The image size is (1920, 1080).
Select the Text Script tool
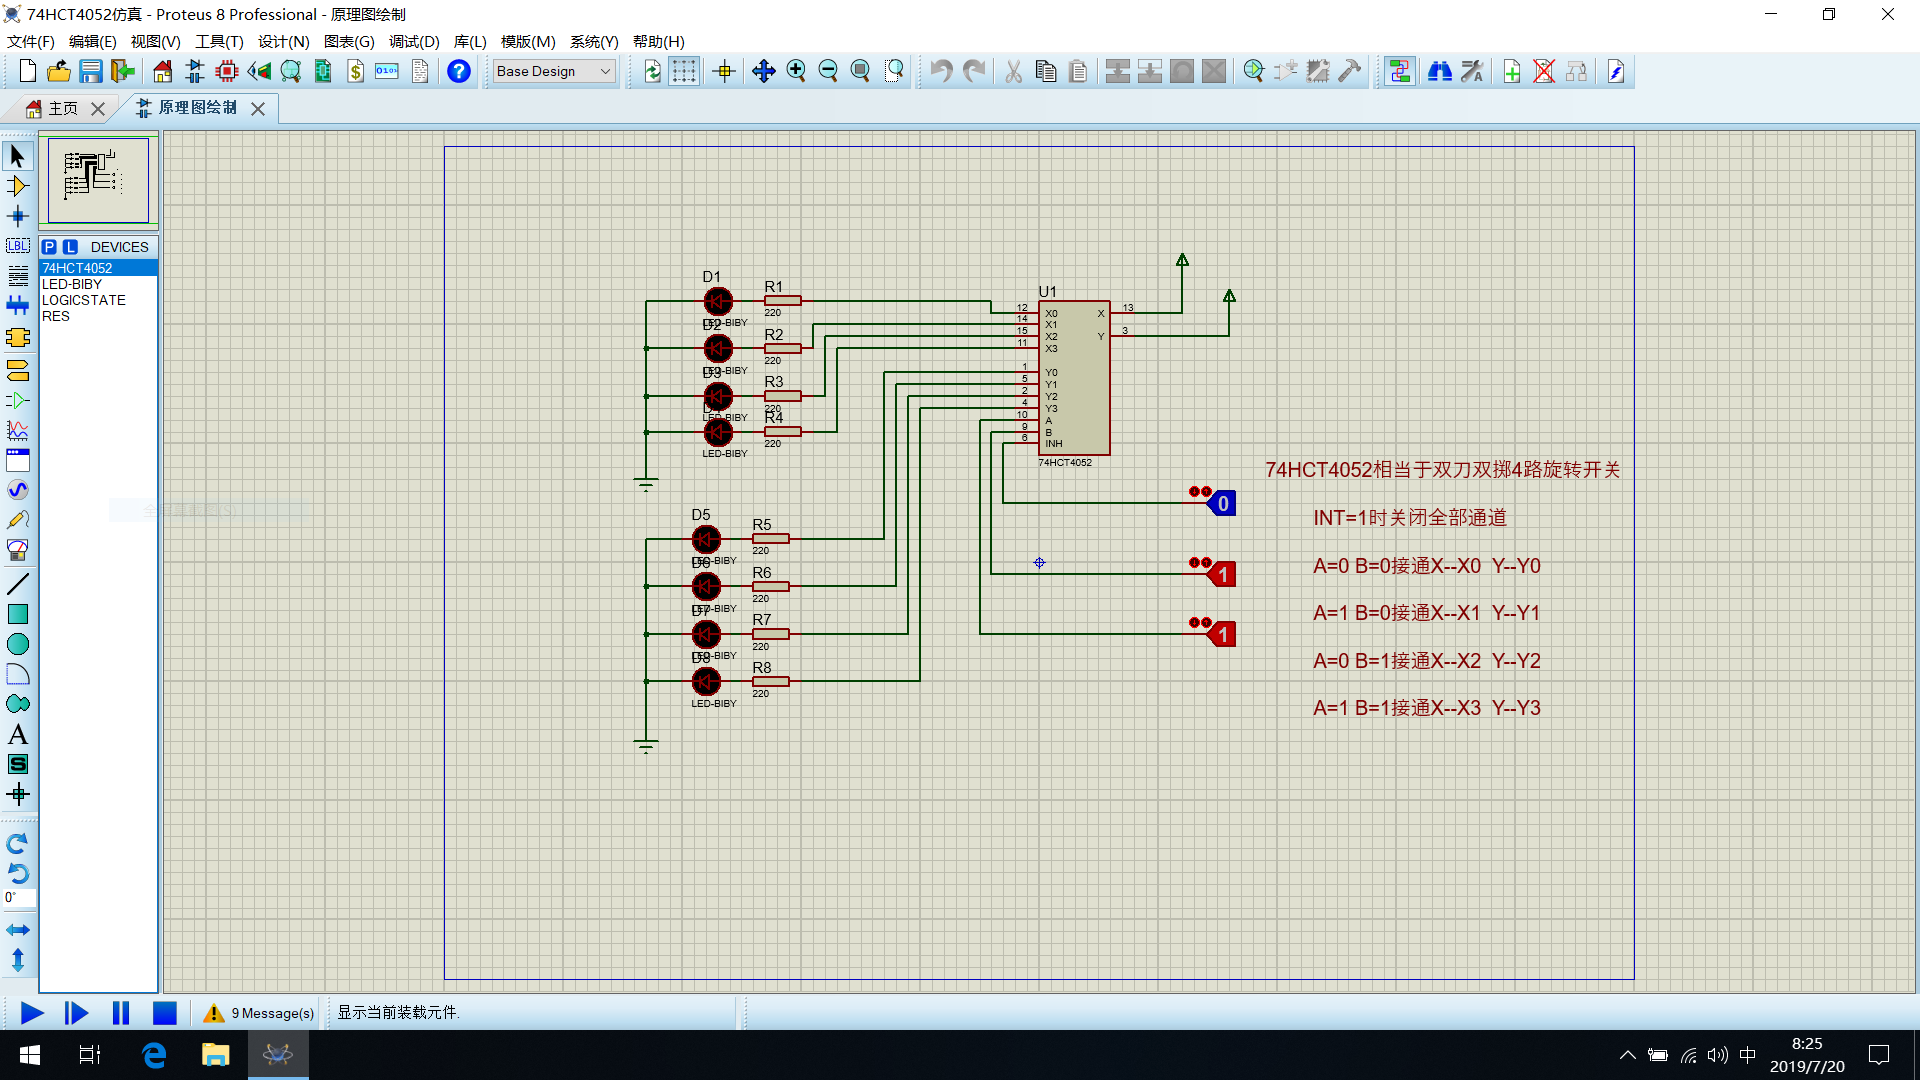click(18, 276)
